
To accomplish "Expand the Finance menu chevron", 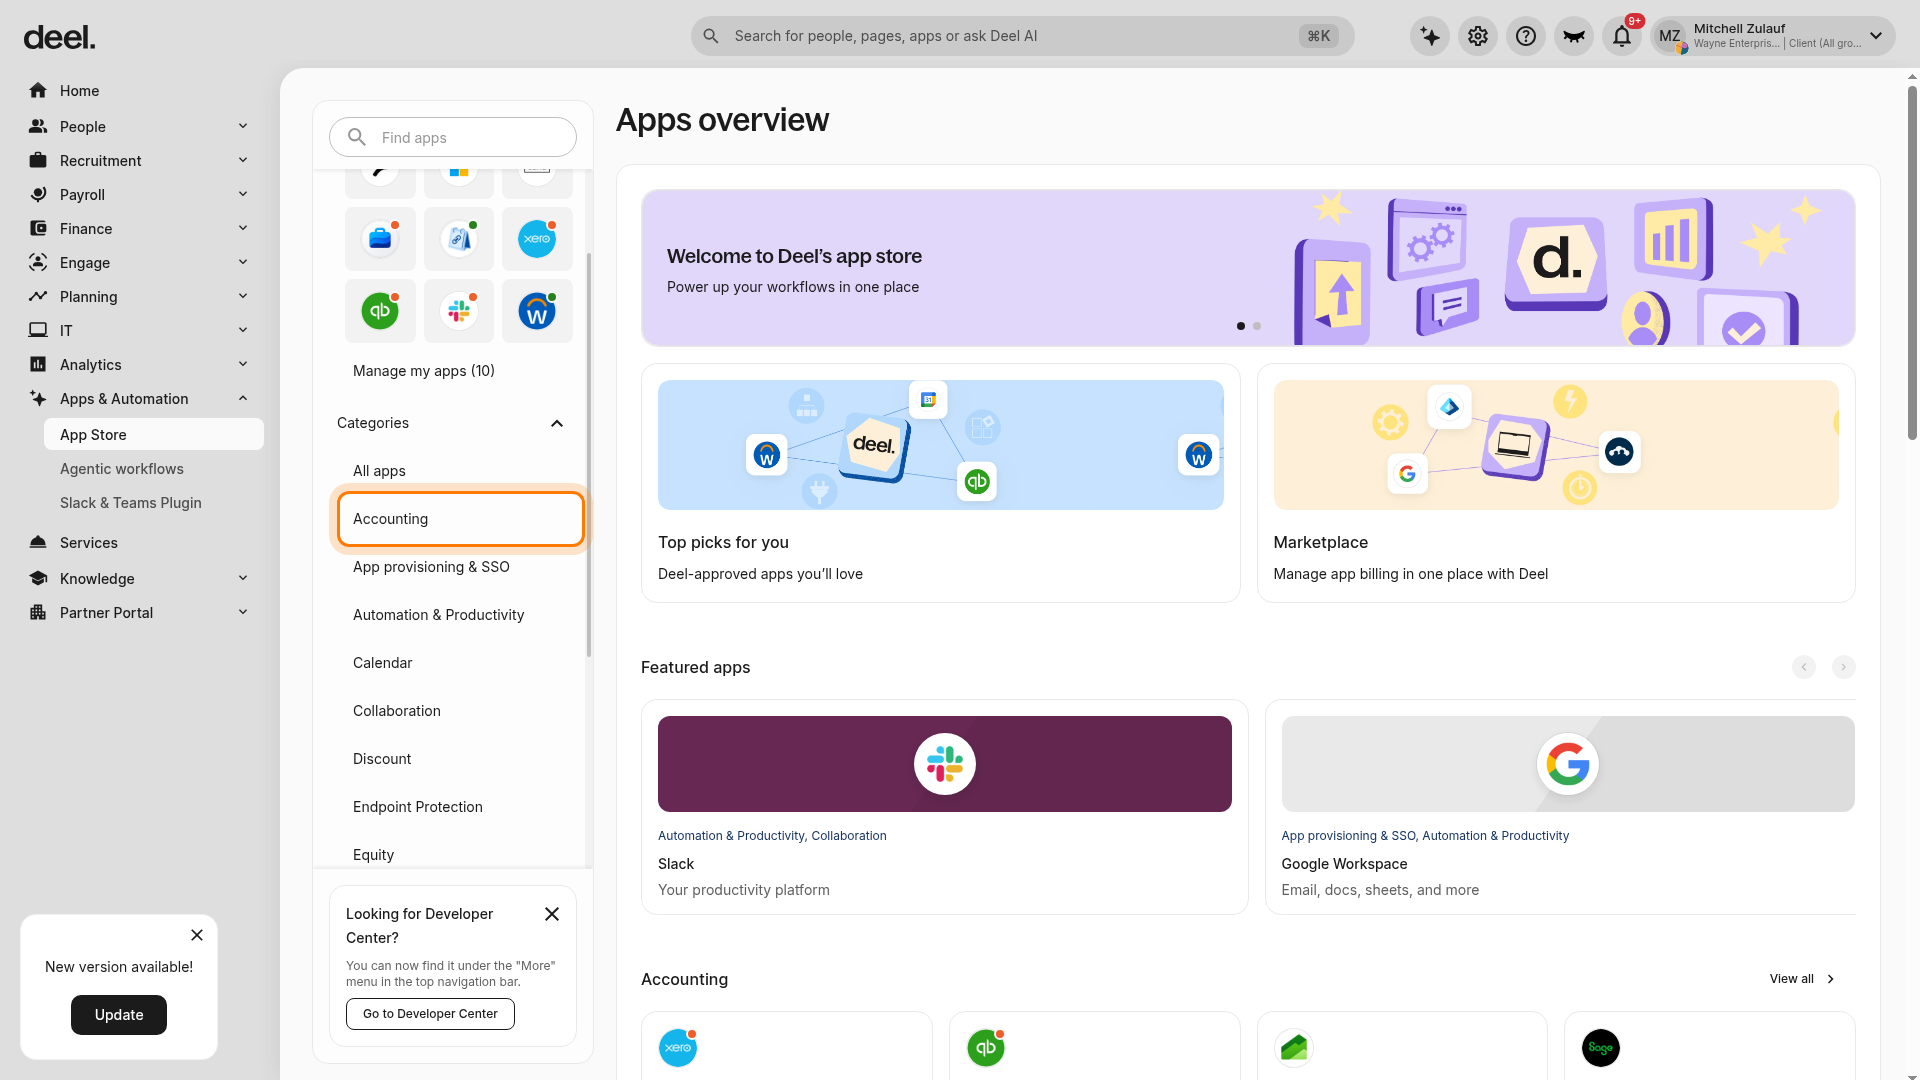I will click(x=243, y=228).
